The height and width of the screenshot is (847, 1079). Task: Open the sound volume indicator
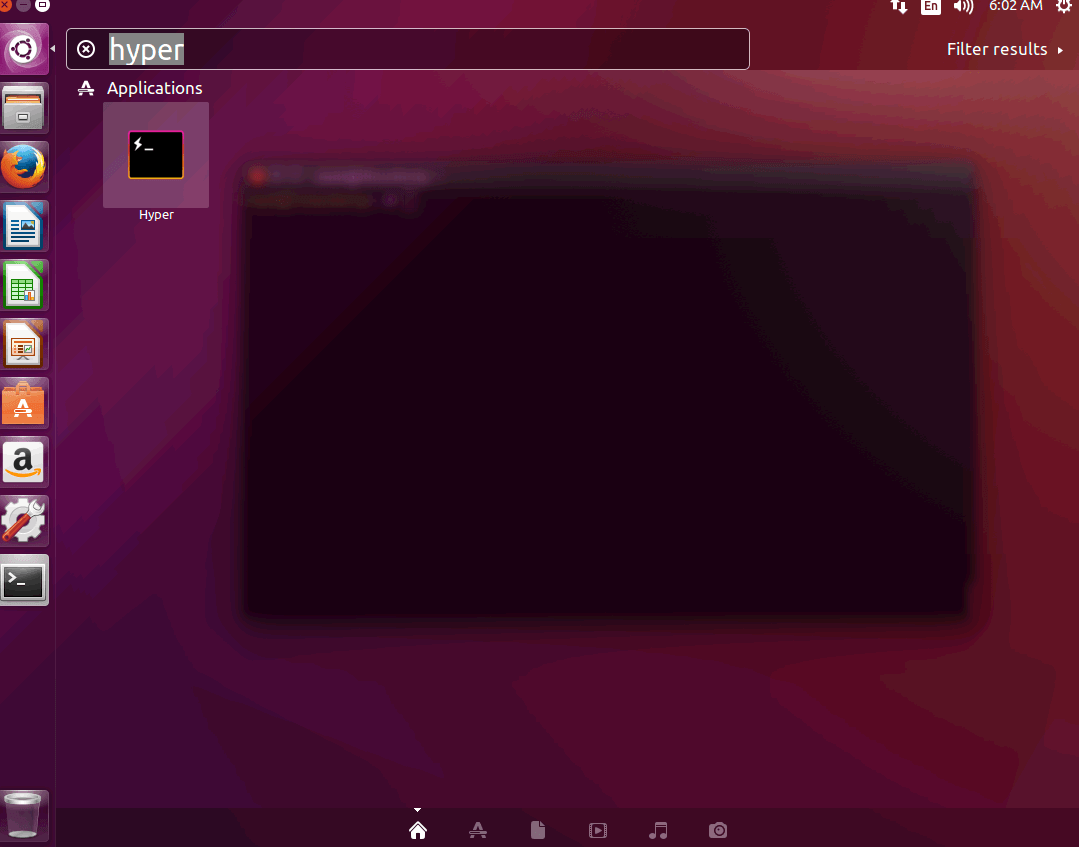coord(963,7)
